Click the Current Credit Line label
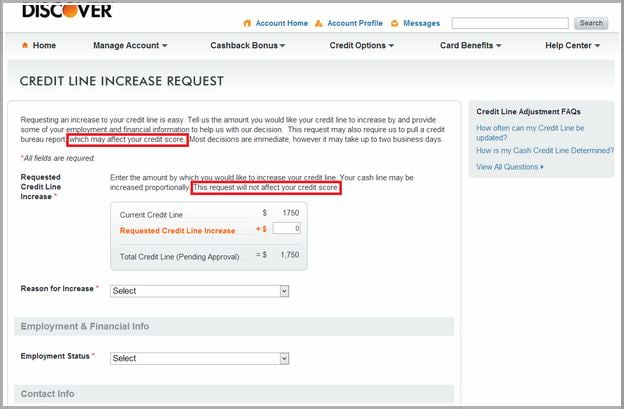Screen dimensions: 624x409 click(151, 215)
